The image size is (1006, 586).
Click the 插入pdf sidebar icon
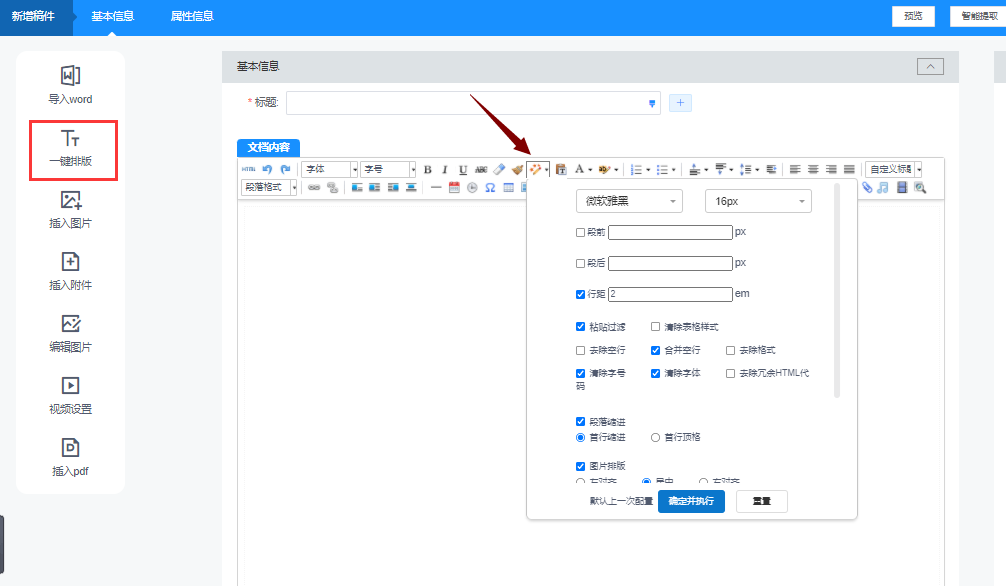click(x=70, y=458)
